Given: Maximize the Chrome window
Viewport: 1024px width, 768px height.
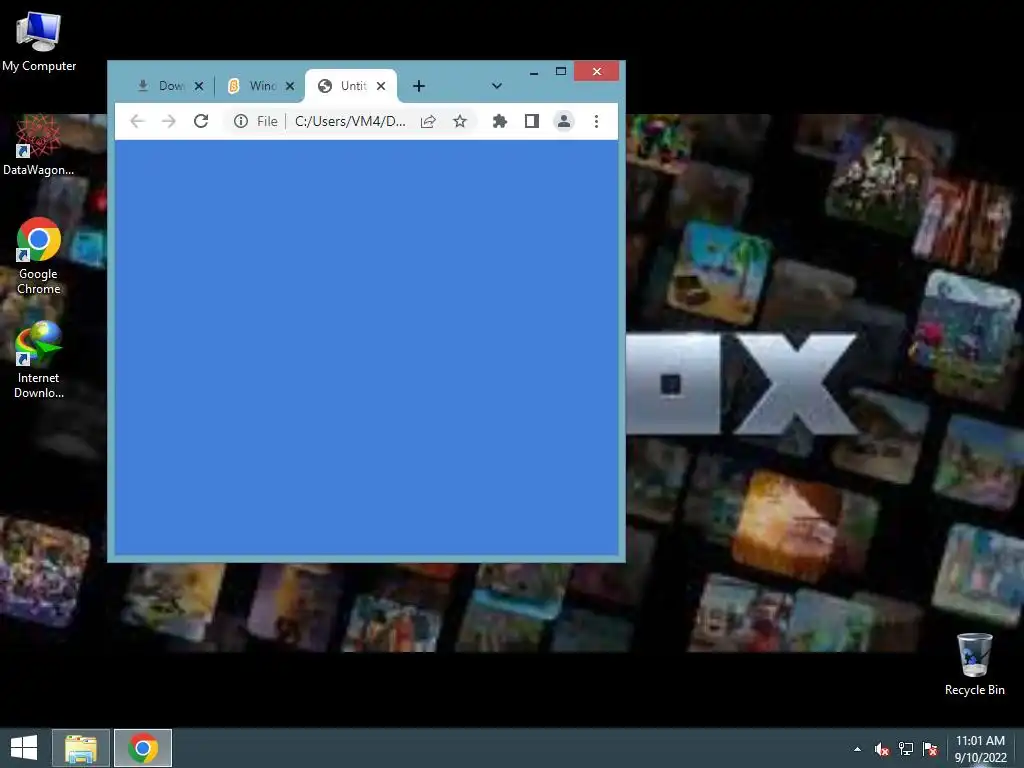Looking at the screenshot, I should point(560,72).
